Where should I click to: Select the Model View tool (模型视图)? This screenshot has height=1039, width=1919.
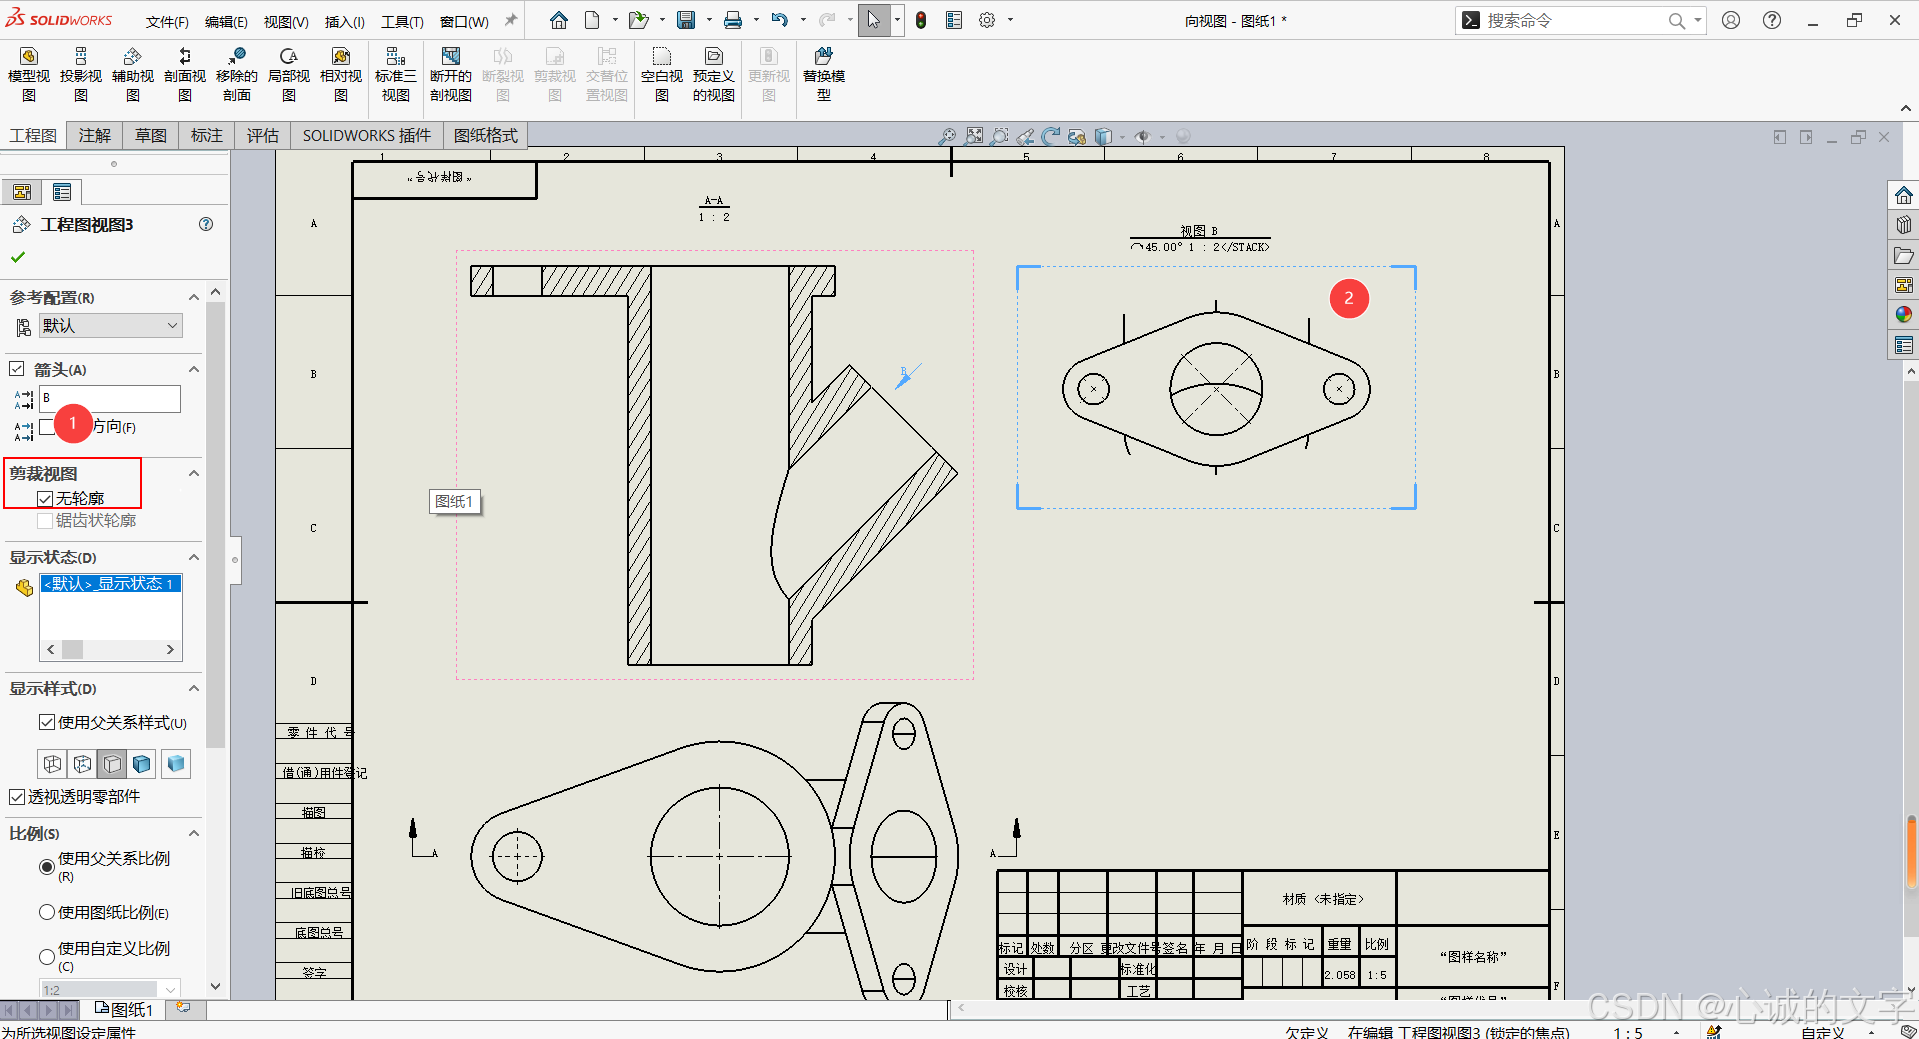[29, 75]
